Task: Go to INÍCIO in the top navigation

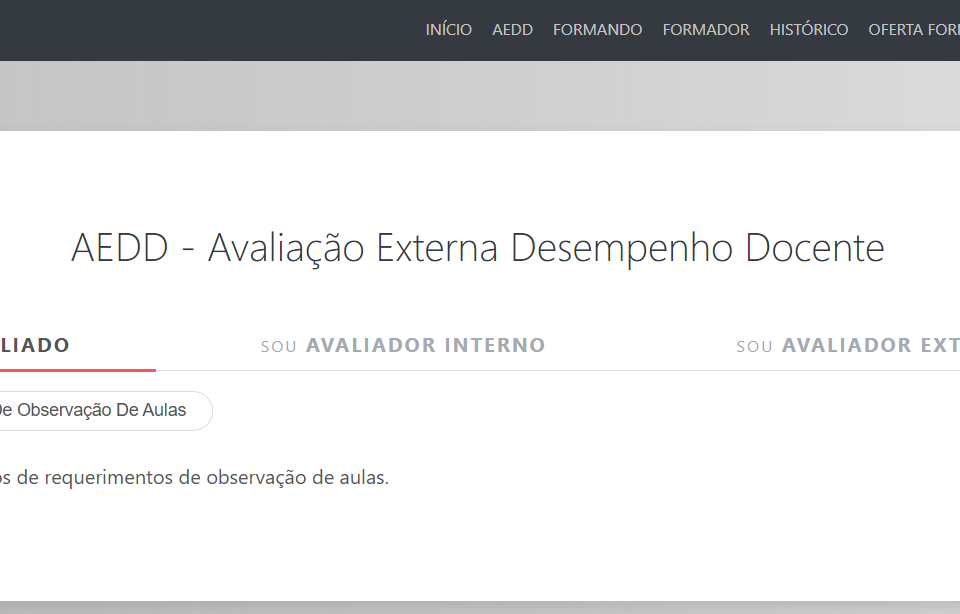Action: (x=448, y=30)
